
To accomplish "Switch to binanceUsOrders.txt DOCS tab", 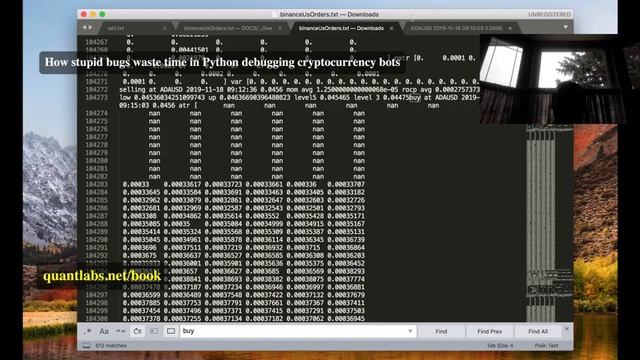I will 228,28.
